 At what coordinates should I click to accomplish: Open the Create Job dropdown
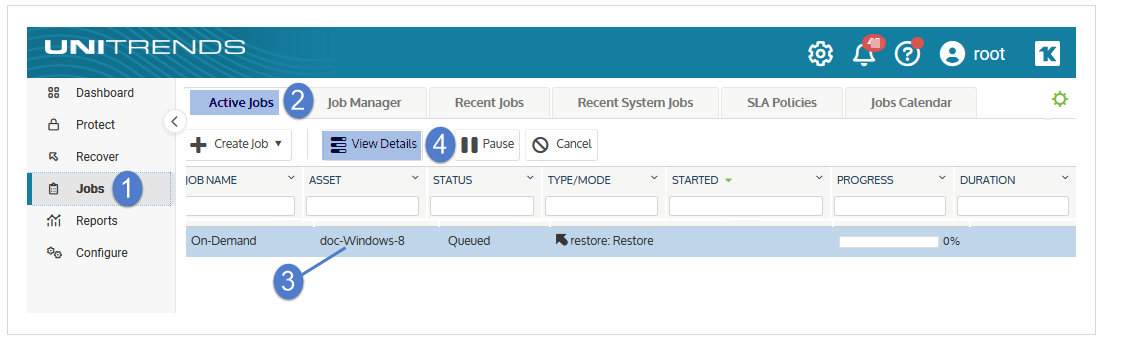point(239,145)
